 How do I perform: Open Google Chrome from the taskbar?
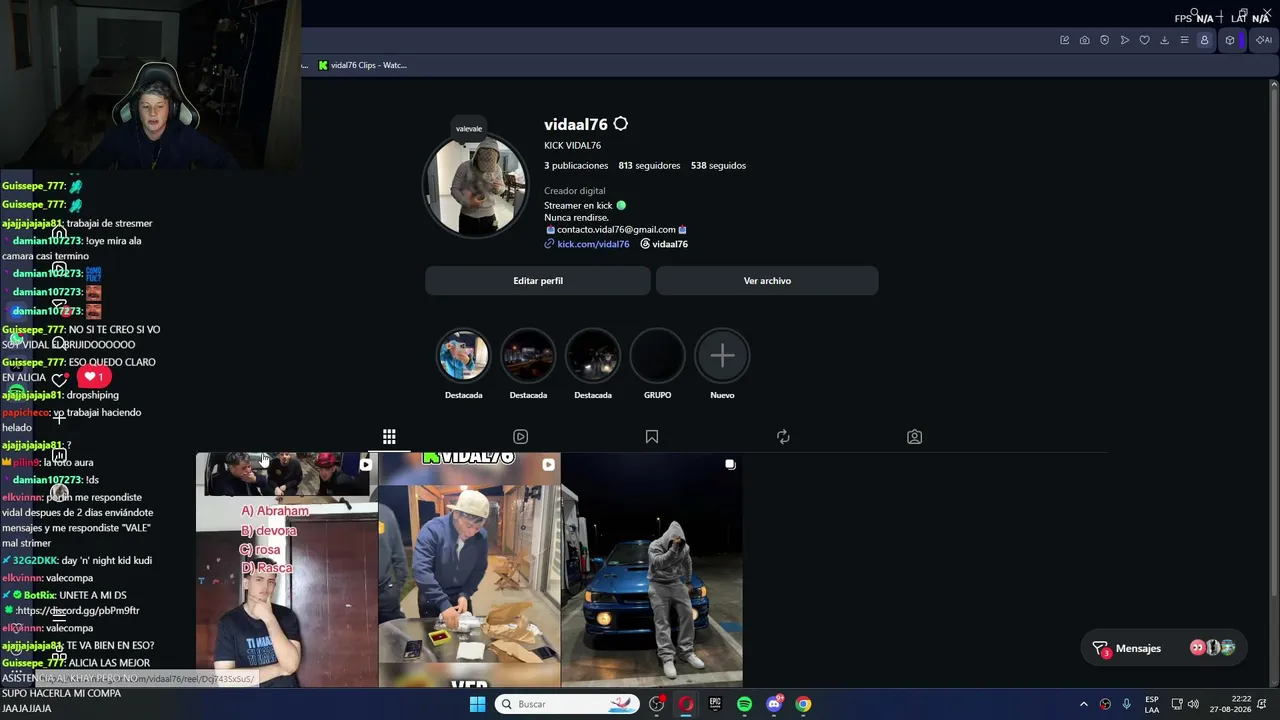[803, 704]
